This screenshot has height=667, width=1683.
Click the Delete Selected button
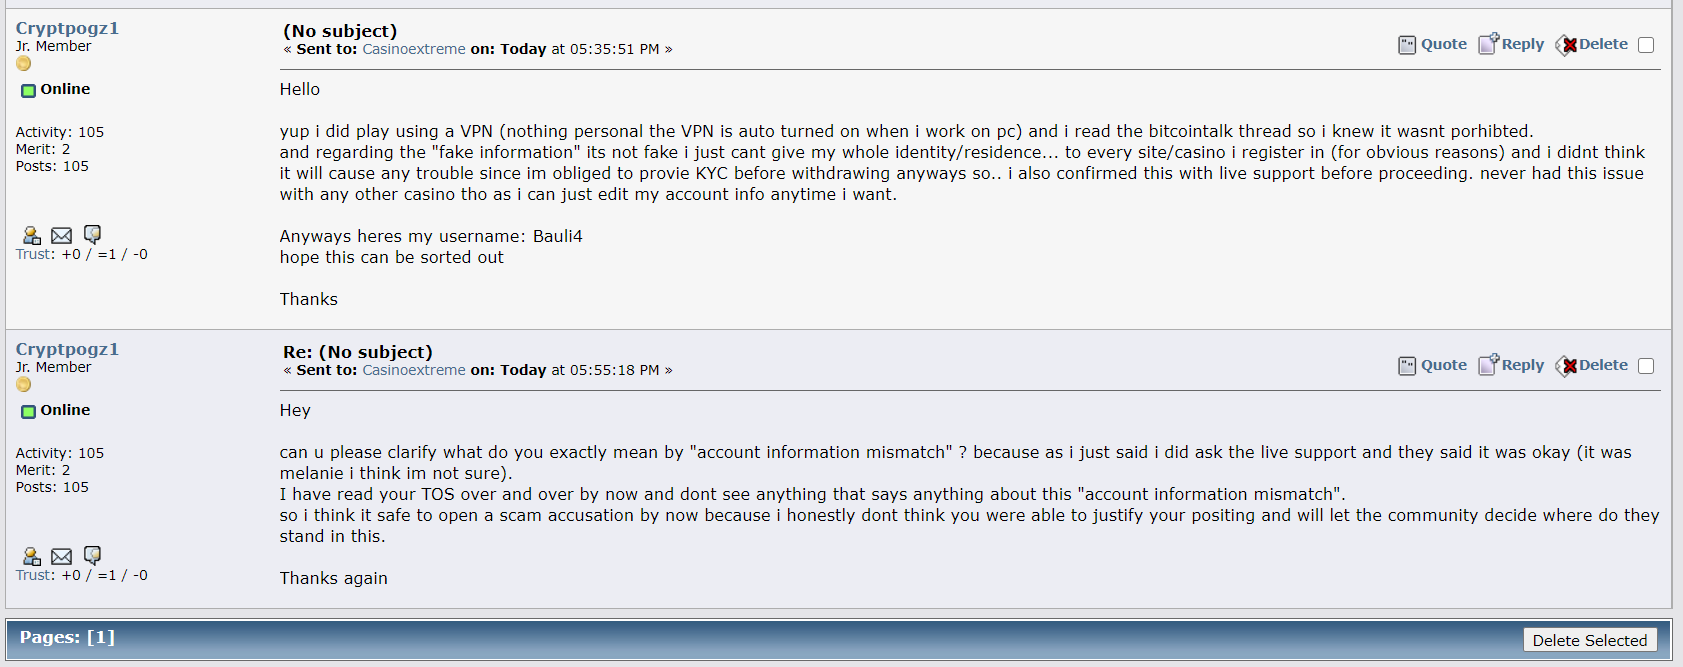click(1589, 640)
